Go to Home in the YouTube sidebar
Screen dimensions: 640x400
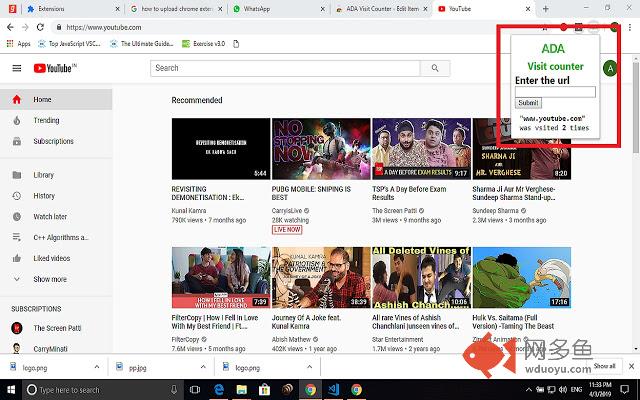tap(56, 100)
